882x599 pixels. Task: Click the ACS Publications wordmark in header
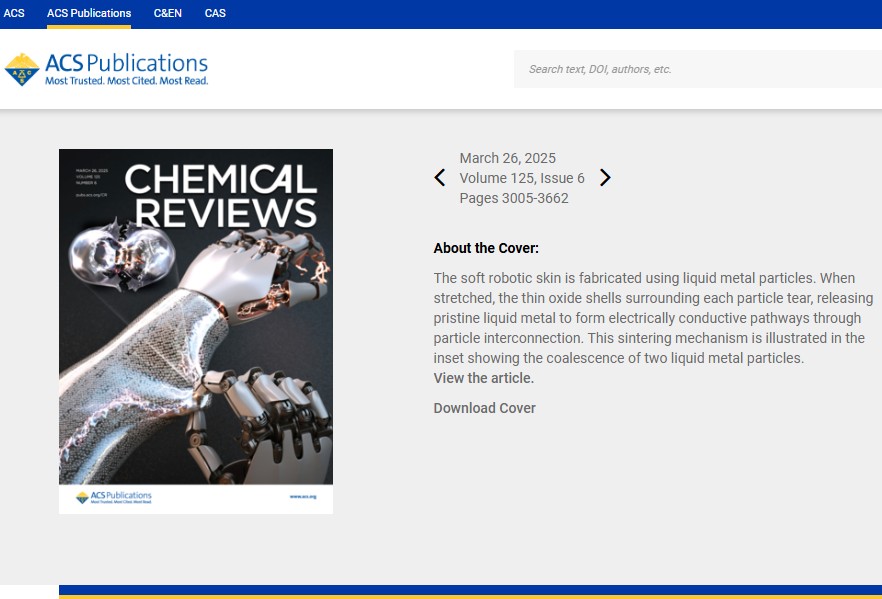[x=126, y=63]
